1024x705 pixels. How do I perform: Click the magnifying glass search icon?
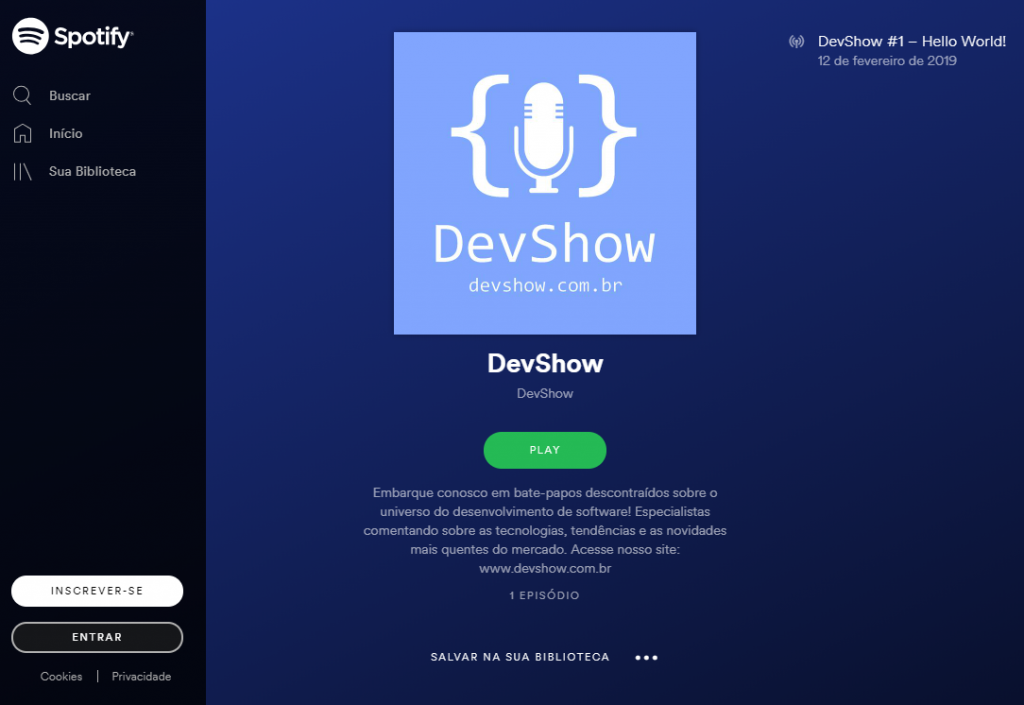[22, 96]
